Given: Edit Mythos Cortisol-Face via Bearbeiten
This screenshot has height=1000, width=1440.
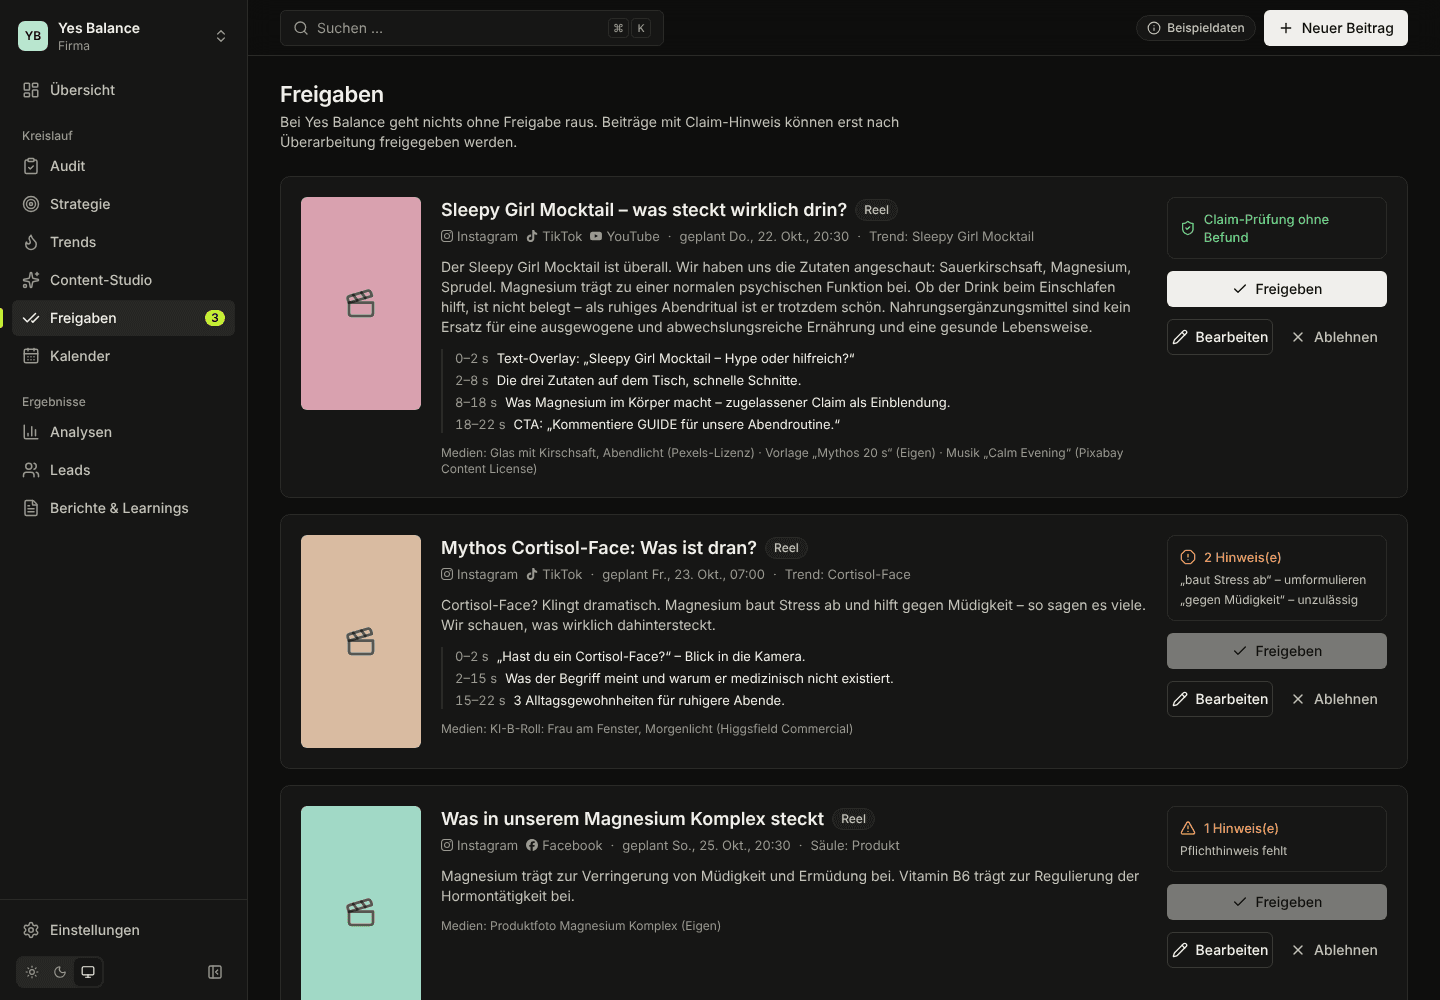Looking at the screenshot, I should click(1220, 699).
